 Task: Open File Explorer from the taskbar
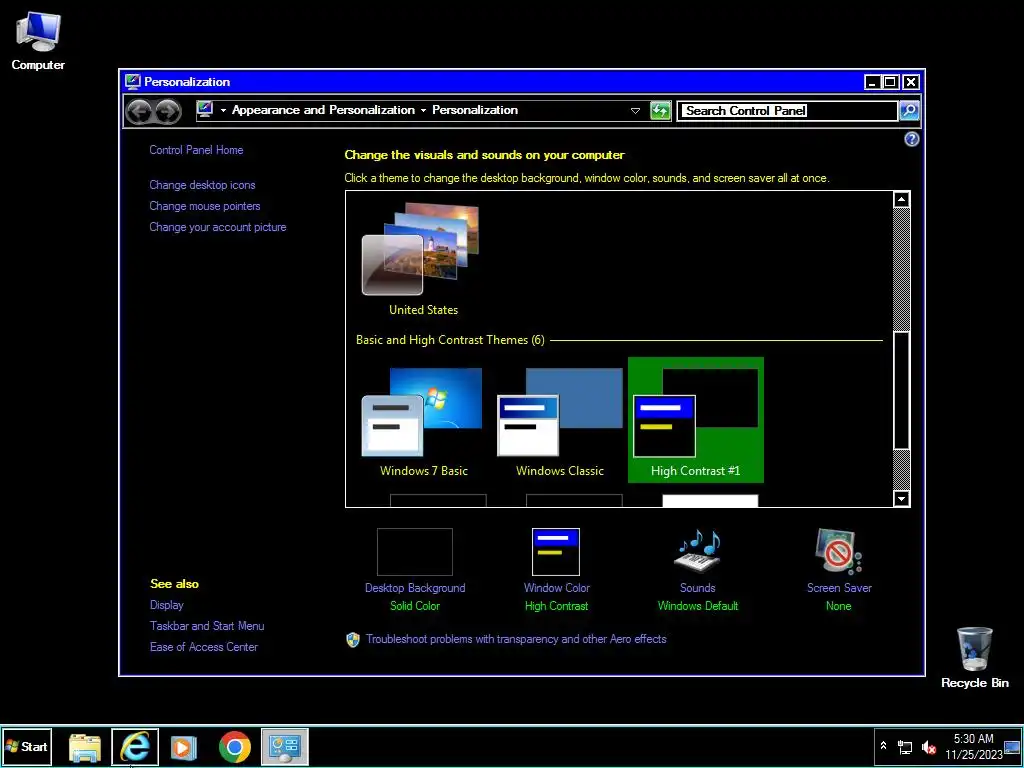click(x=85, y=746)
